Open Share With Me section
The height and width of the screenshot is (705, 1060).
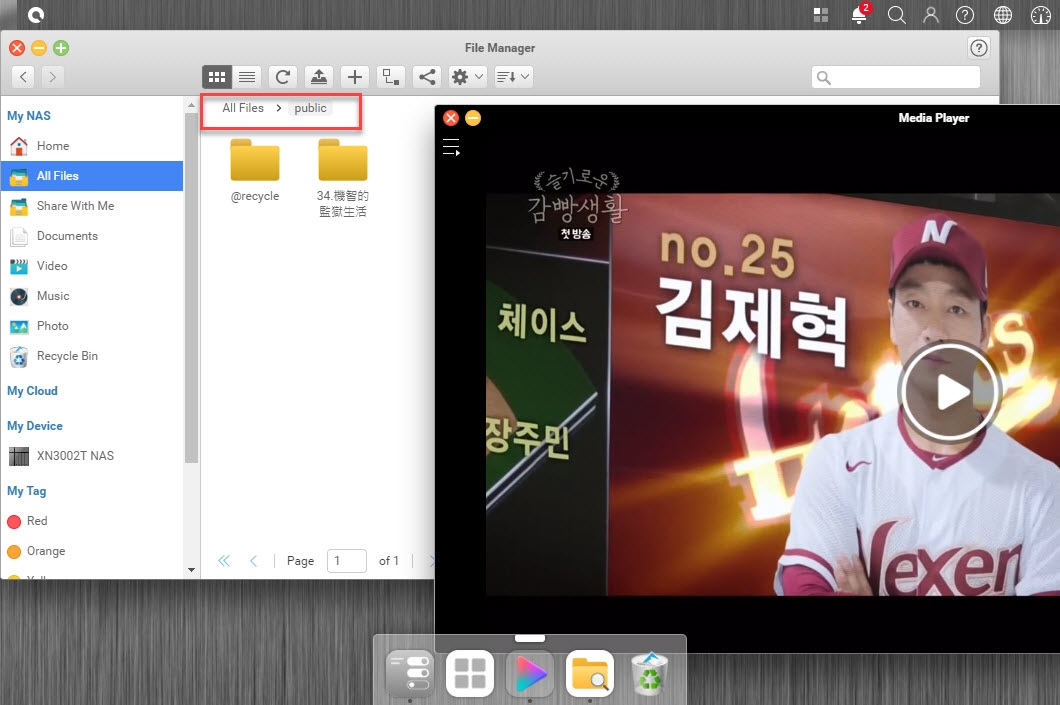point(92,206)
